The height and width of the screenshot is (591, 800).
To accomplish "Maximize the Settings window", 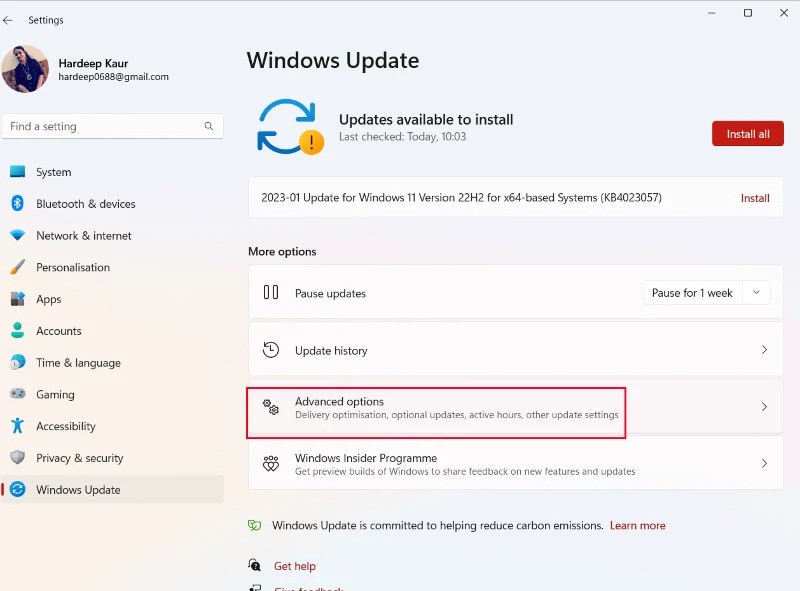I will coord(747,13).
